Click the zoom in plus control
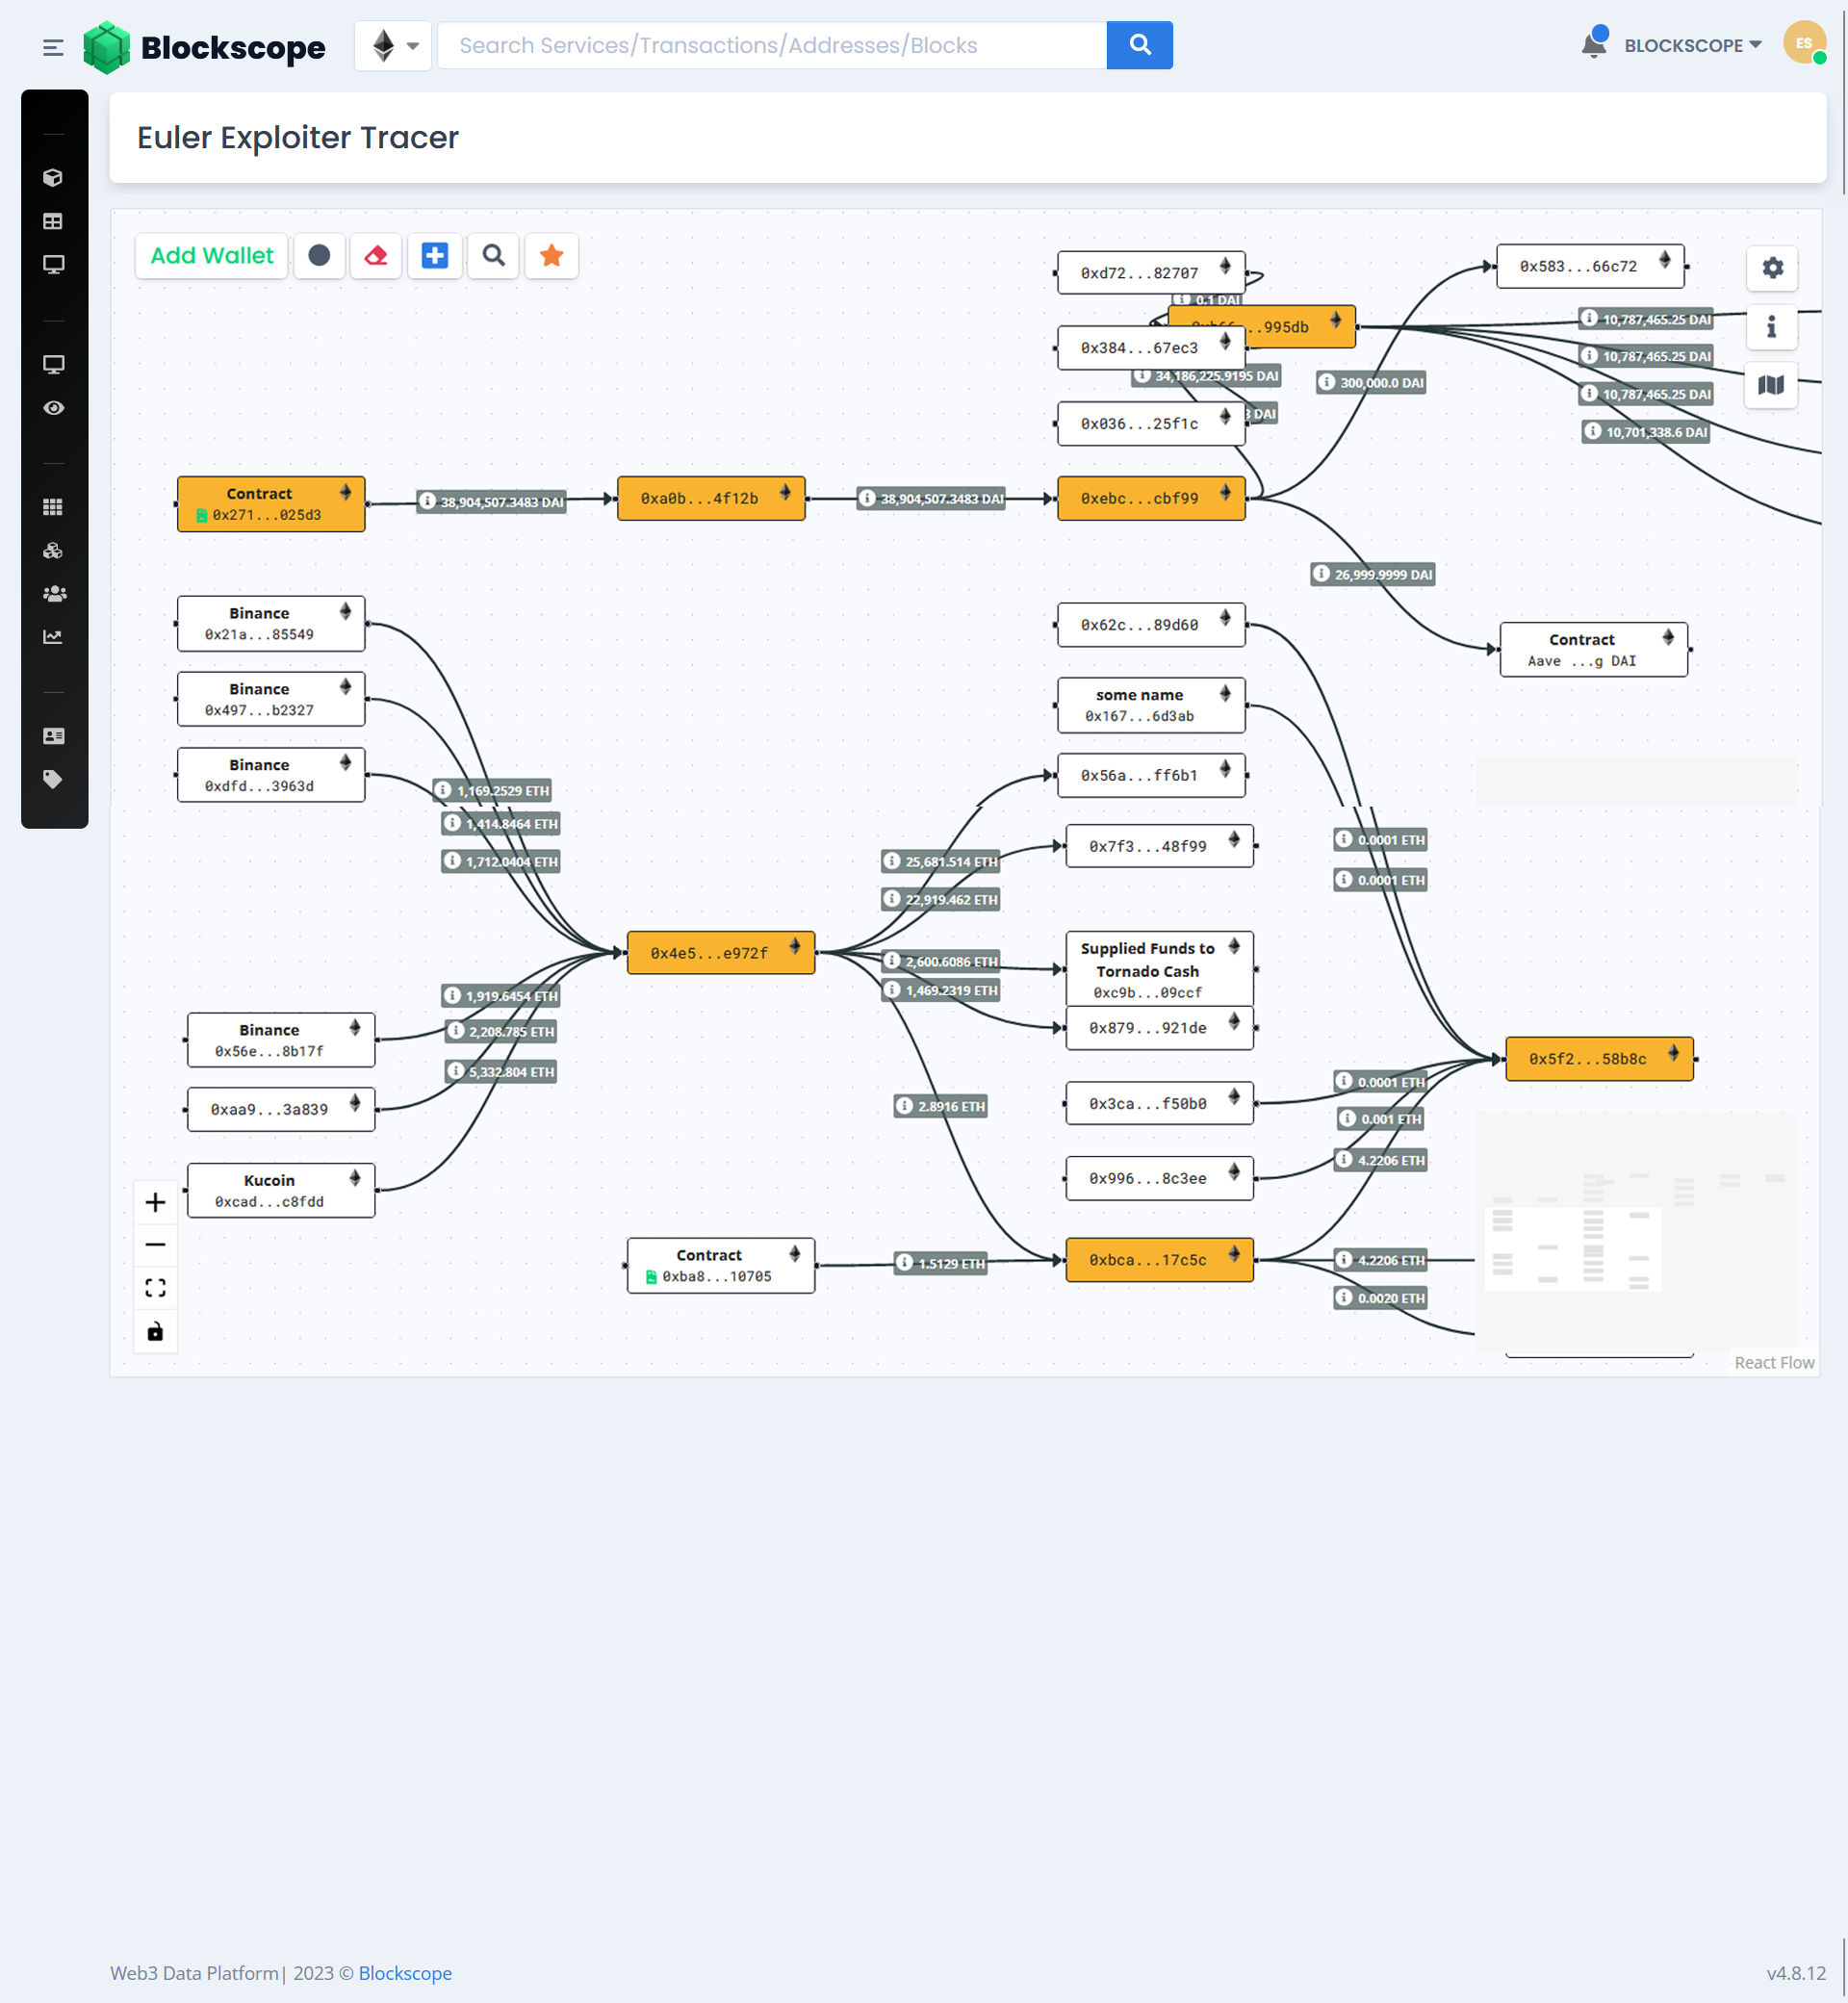This screenshot has height=2003, width=1848. (155, 1202)
